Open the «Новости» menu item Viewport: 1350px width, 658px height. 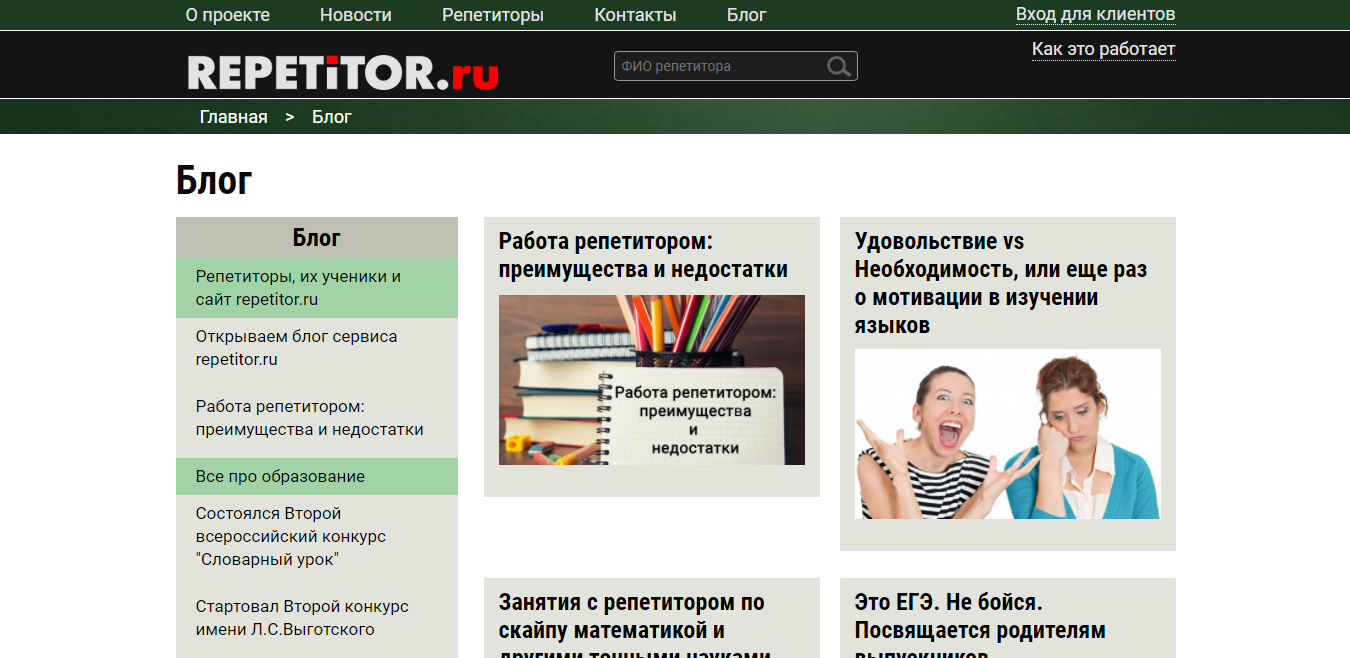pyautogui.click(x=356, y=15)
